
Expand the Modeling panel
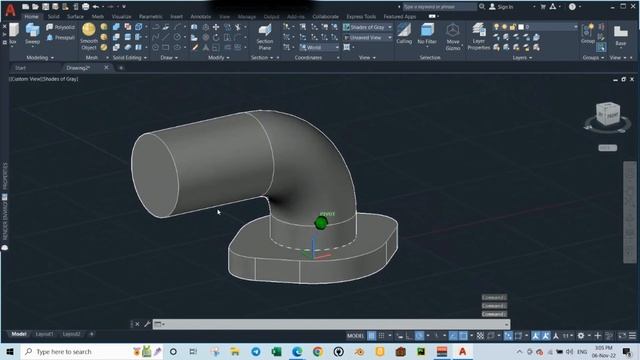point(40,58)
